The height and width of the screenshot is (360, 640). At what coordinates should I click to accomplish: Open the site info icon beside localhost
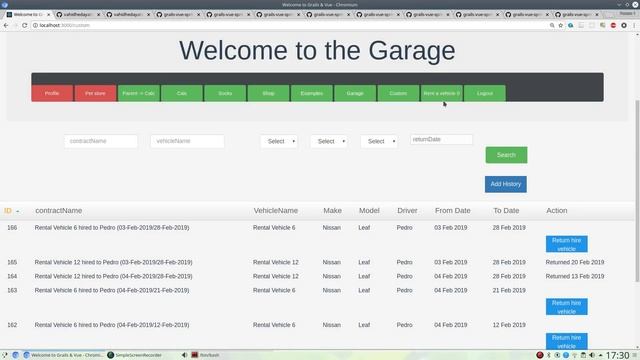click(x=35, y=25)
